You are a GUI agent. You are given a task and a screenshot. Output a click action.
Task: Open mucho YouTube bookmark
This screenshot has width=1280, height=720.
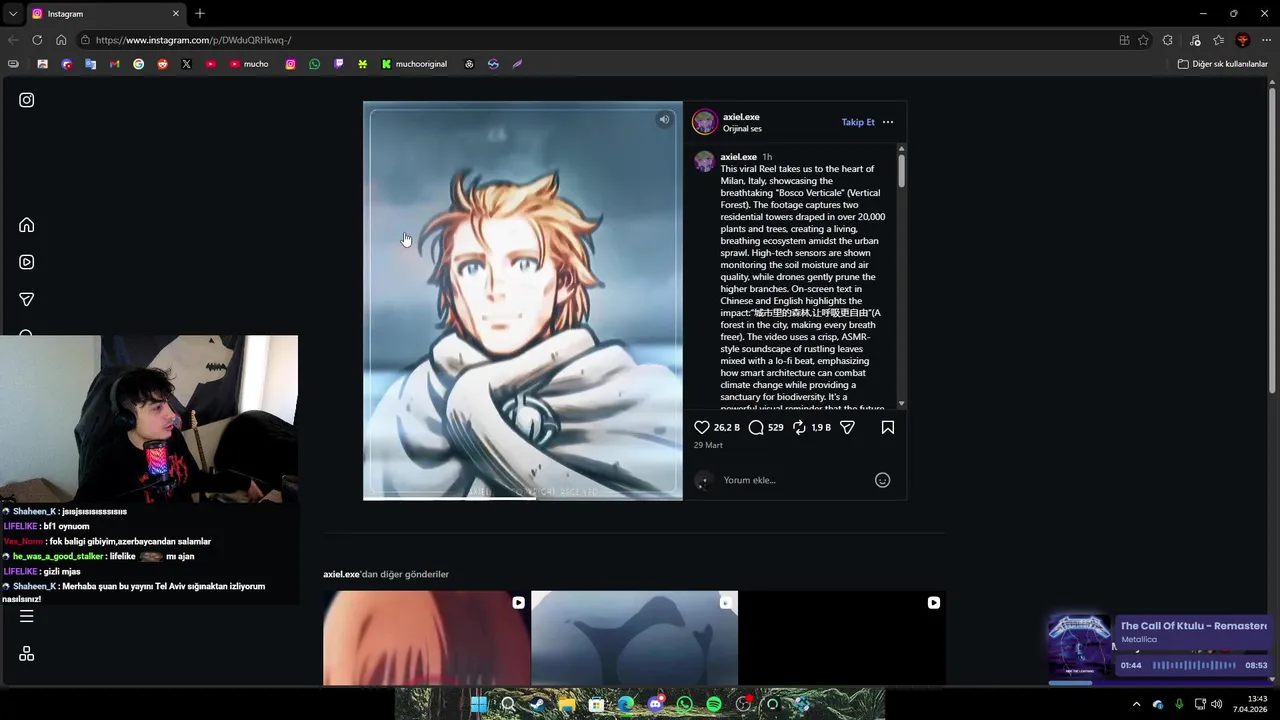249,64
